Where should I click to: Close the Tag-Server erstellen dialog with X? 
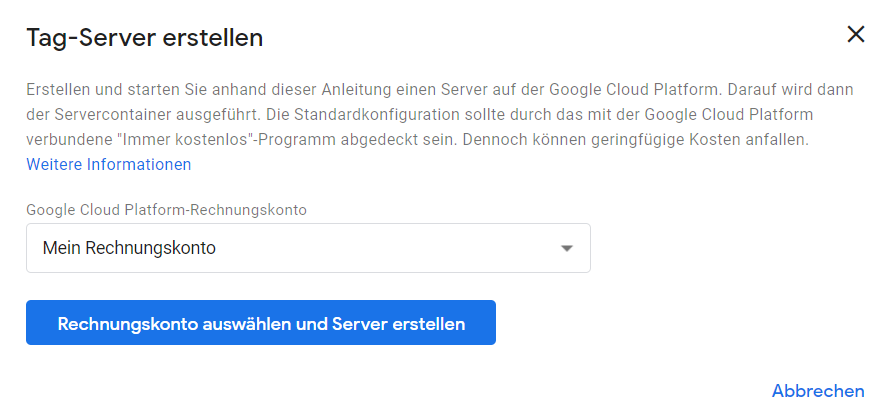[x=855, y=35]
